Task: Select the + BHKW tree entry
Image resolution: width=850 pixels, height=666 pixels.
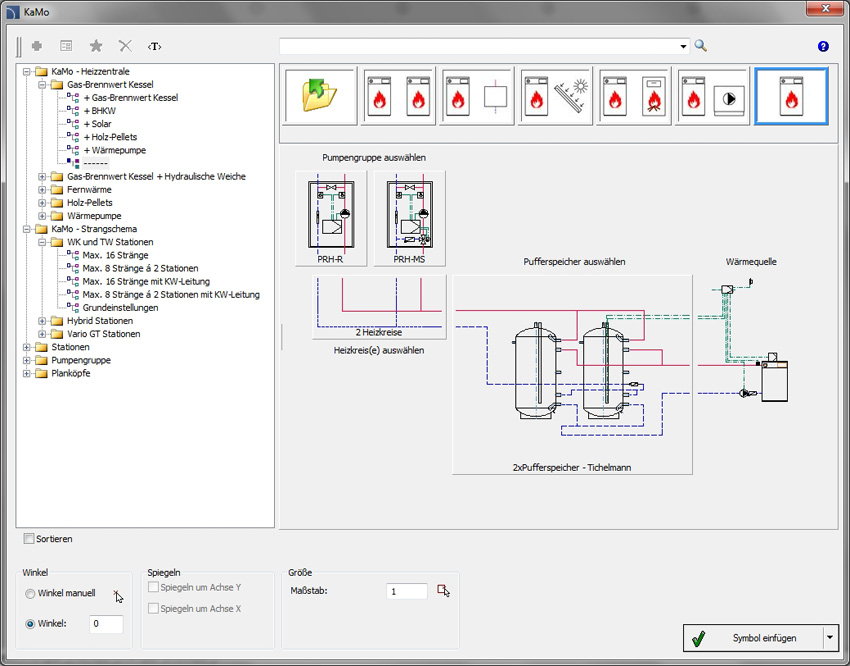Action: 100,111
